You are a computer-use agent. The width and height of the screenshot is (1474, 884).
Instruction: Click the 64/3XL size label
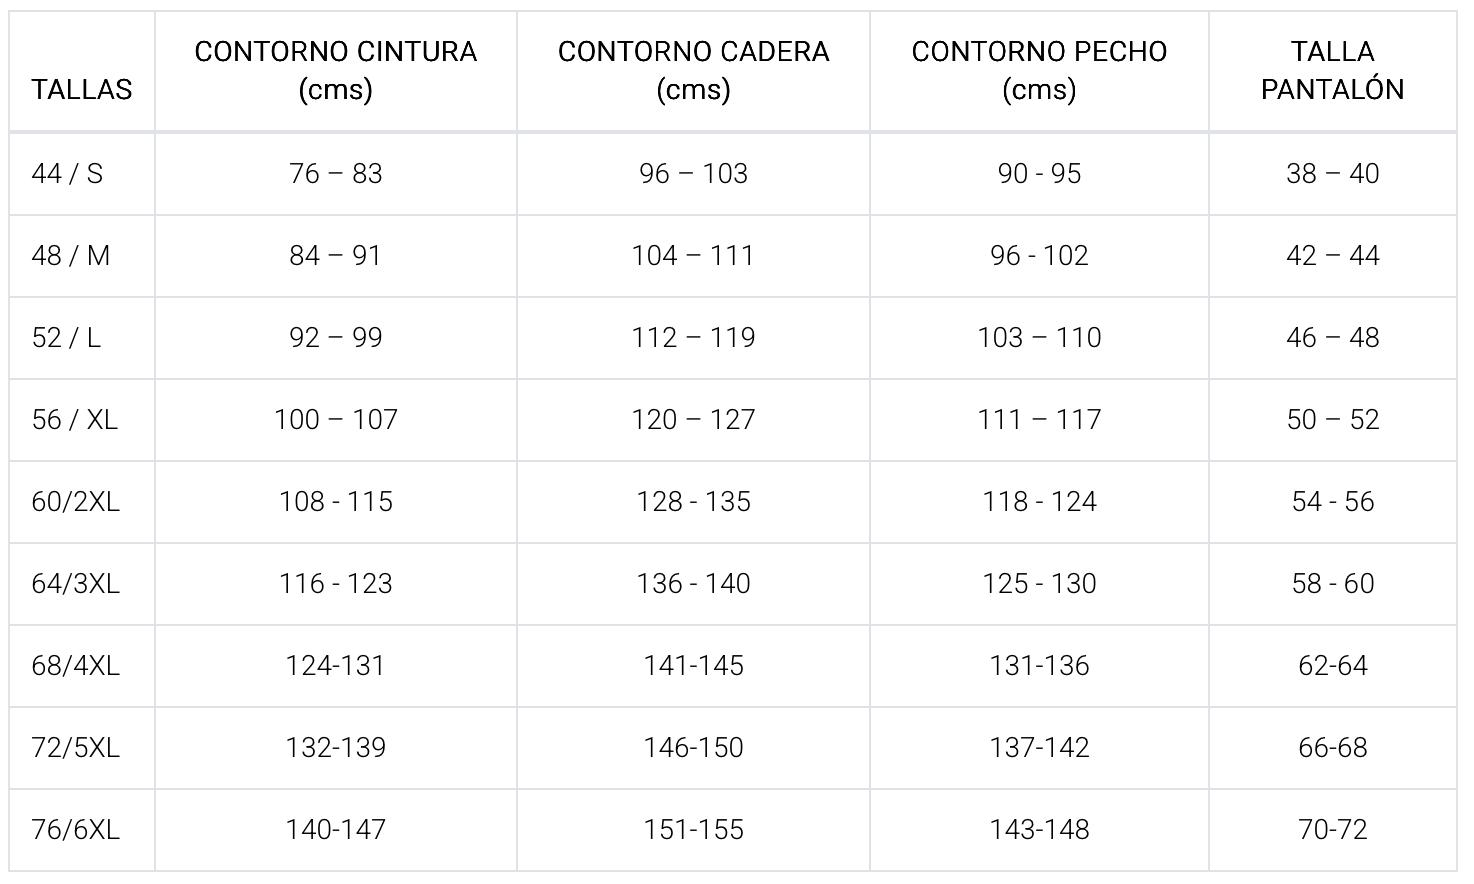click(75, 583)
